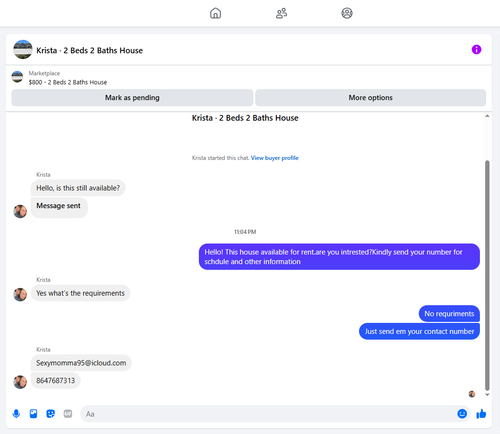500x434 pixels.
Task: Click the 'Marketplace' label above the listing
Action: (44, 73)
